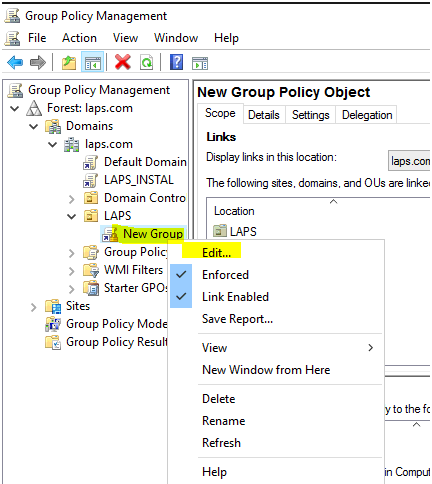
Task: Click the Forest laps.com triangle icon
Action: click(x=34, y=108)
